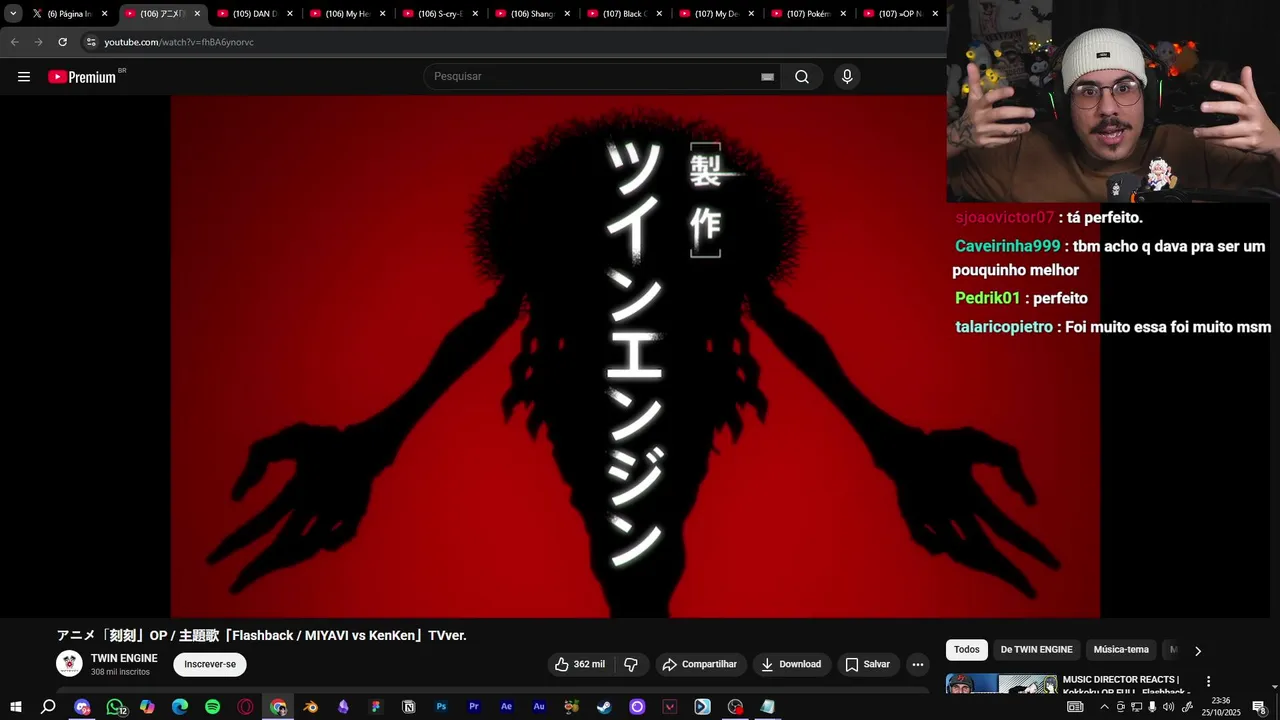This screenshot has height=720, width=1280.
Task: Show hidden system tray icons
Action: [x=1104, y=707]
